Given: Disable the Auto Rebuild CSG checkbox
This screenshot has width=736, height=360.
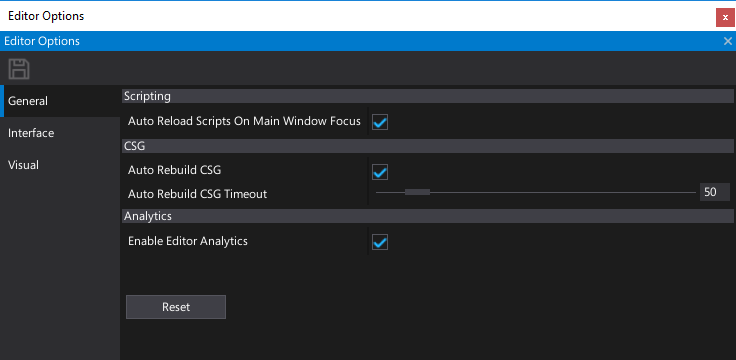Looking at the screenshot, I should click(380, 172).
